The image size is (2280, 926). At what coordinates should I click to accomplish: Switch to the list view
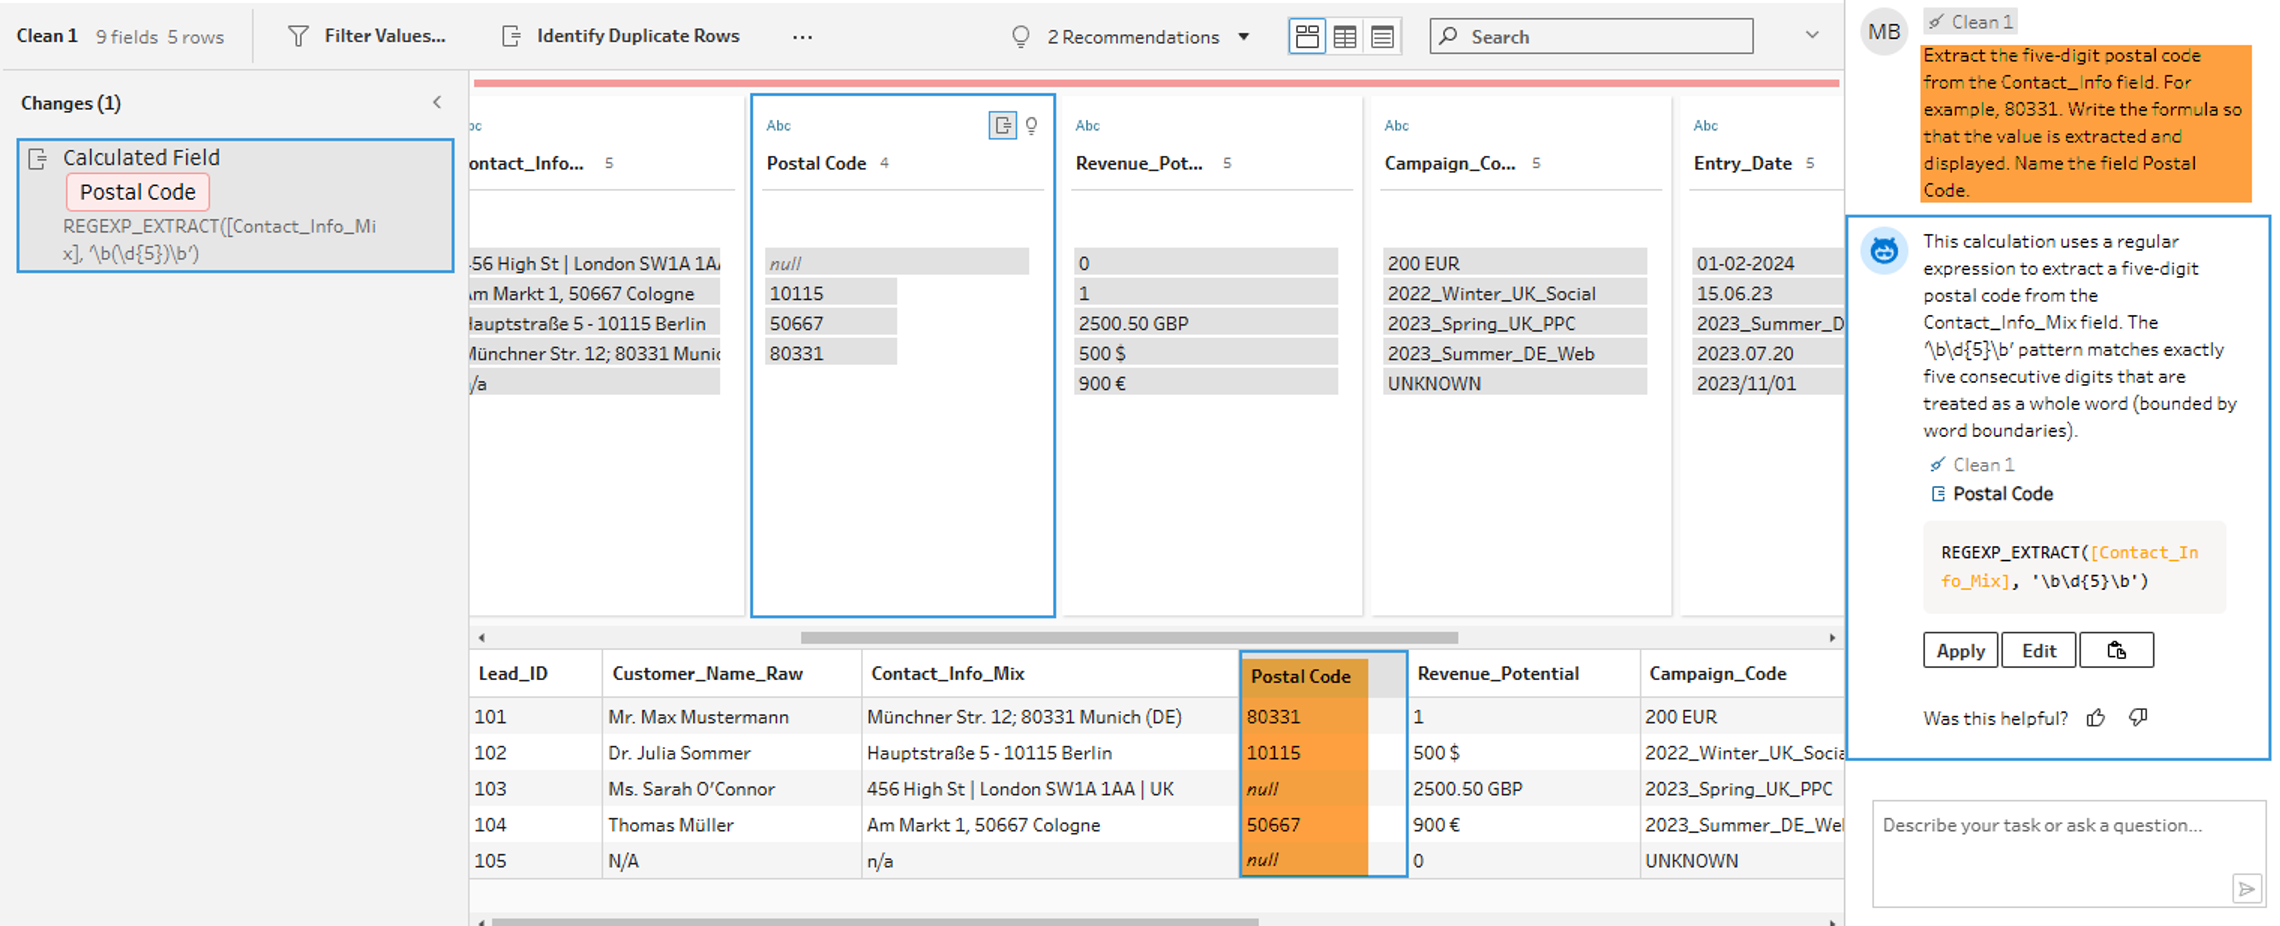1382,37
